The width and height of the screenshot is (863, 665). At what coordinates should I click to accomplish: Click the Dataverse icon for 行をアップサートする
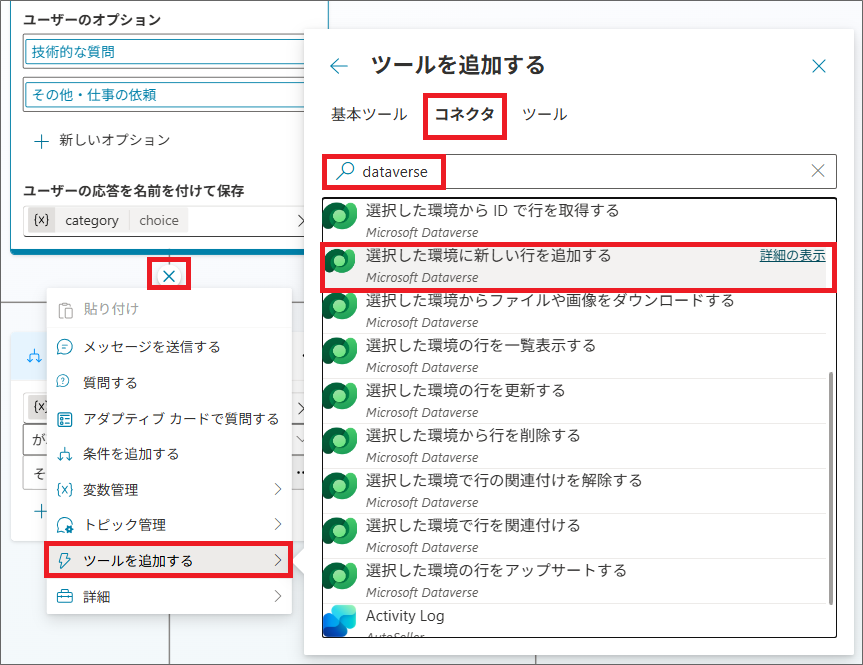pyautogui.click(x=340, y=577)
